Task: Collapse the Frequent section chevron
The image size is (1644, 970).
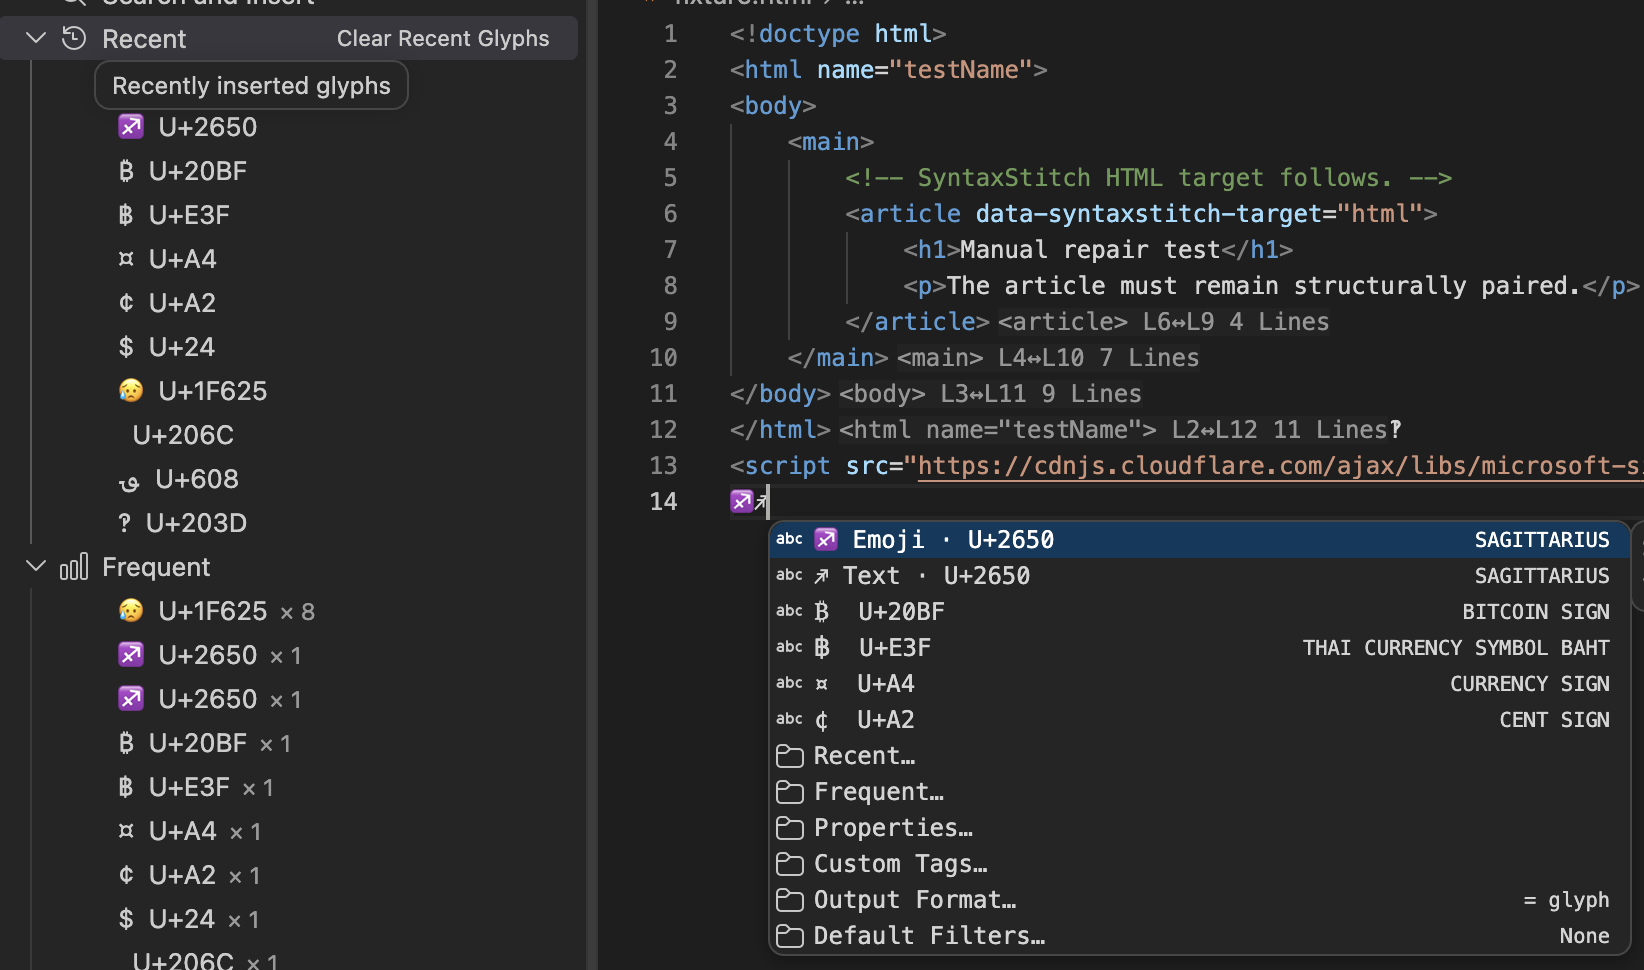Action: tap(36, 566)
